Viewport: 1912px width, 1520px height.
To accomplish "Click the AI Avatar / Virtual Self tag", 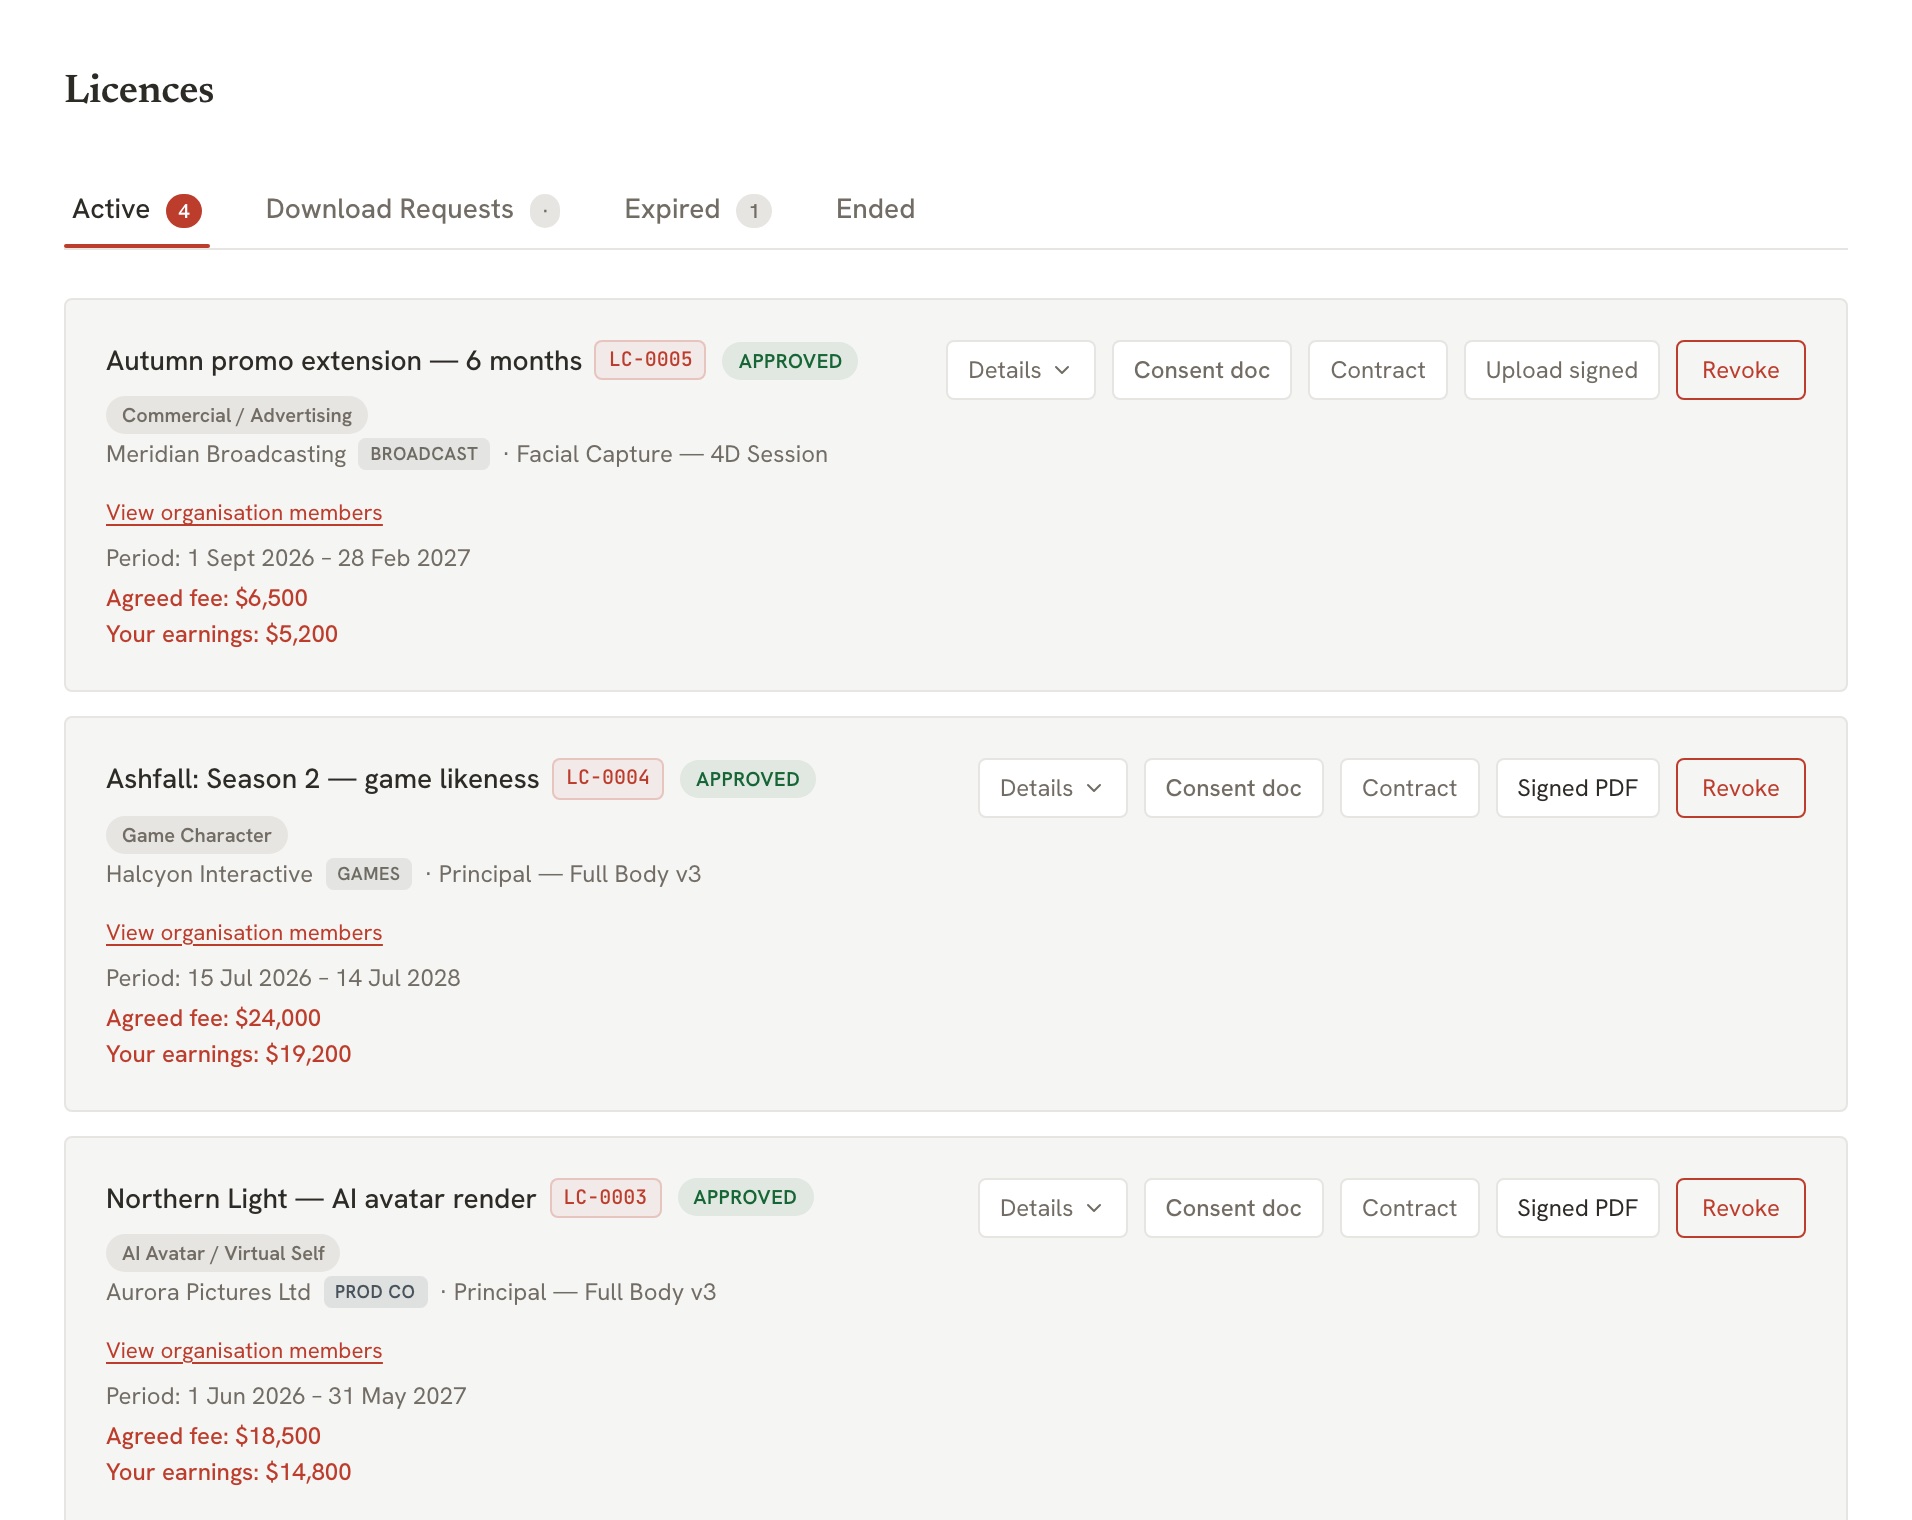I will tap(223, 1253).
